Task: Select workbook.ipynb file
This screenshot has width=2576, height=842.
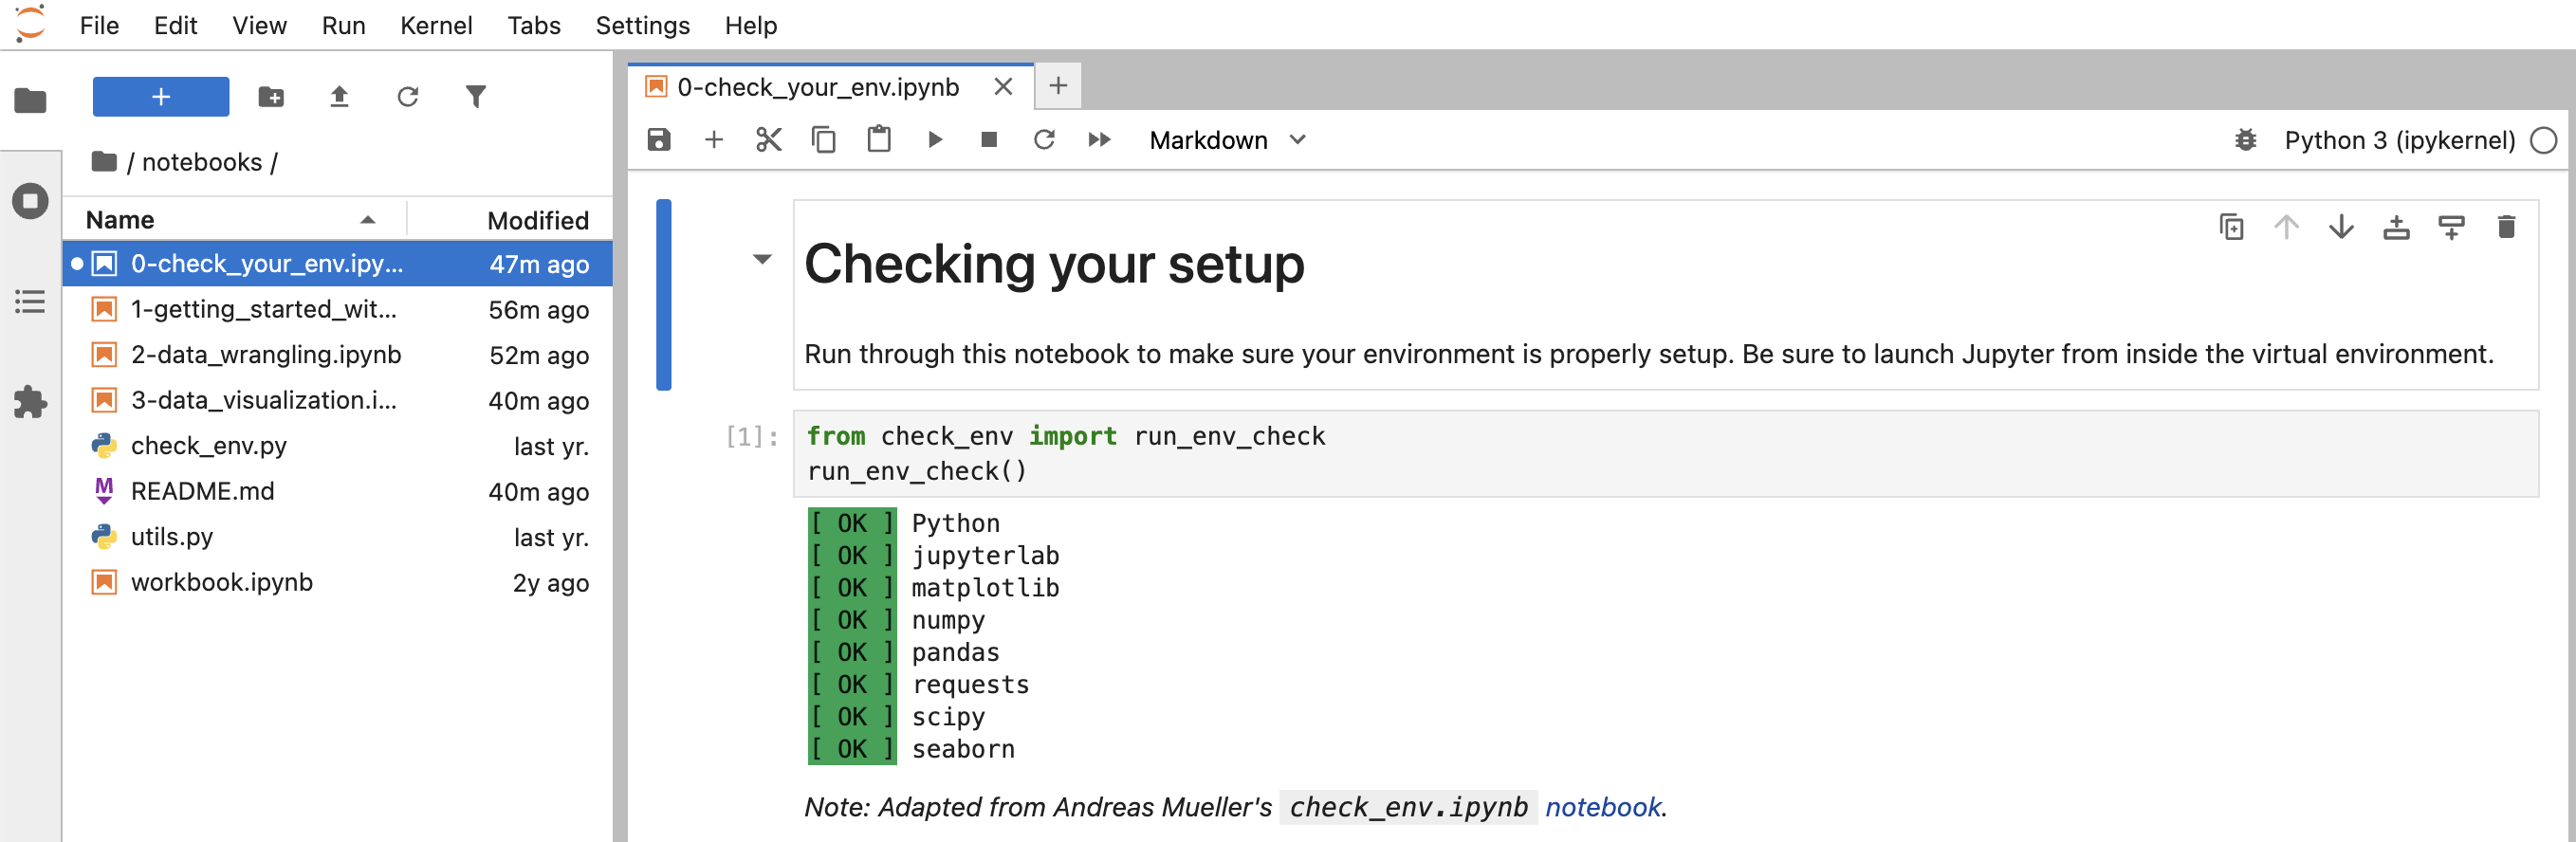Action: pyautogui.click(x=338, y=583)
